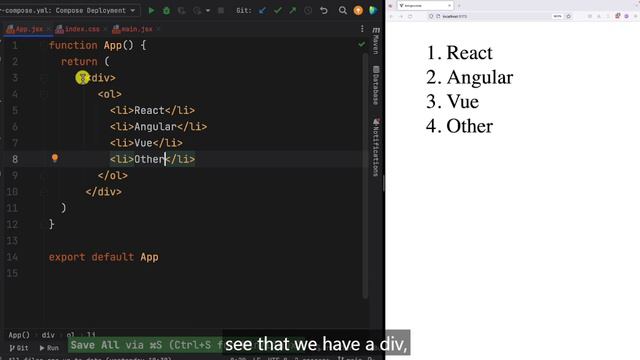This screenshot has height=360, width=640.
Task: Open the colorful toolbox icon in IDE toolbar
Action: 373,11
